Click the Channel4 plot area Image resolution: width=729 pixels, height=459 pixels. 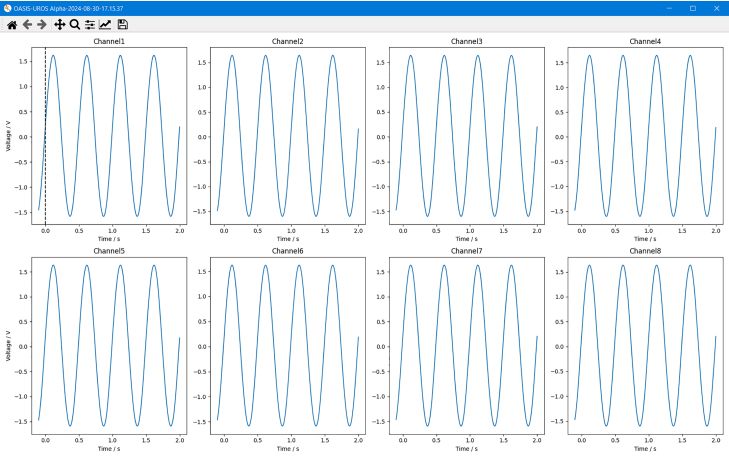click(x=645, y=136)
